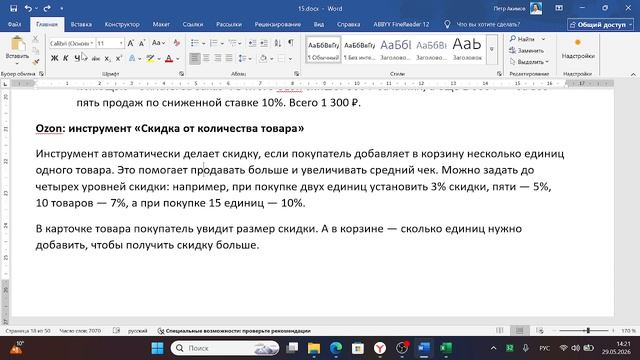Toggle strikethrough formatting

96,59
